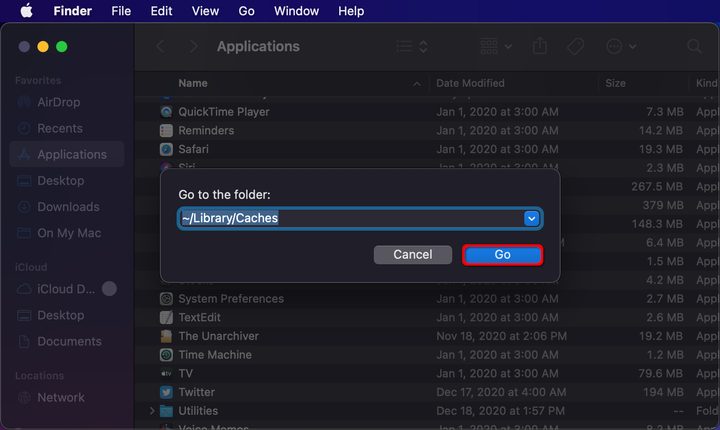Click the Go button in dialog
Screen dimensions: 720x430
pyautogui.click(x=502, y=255)
